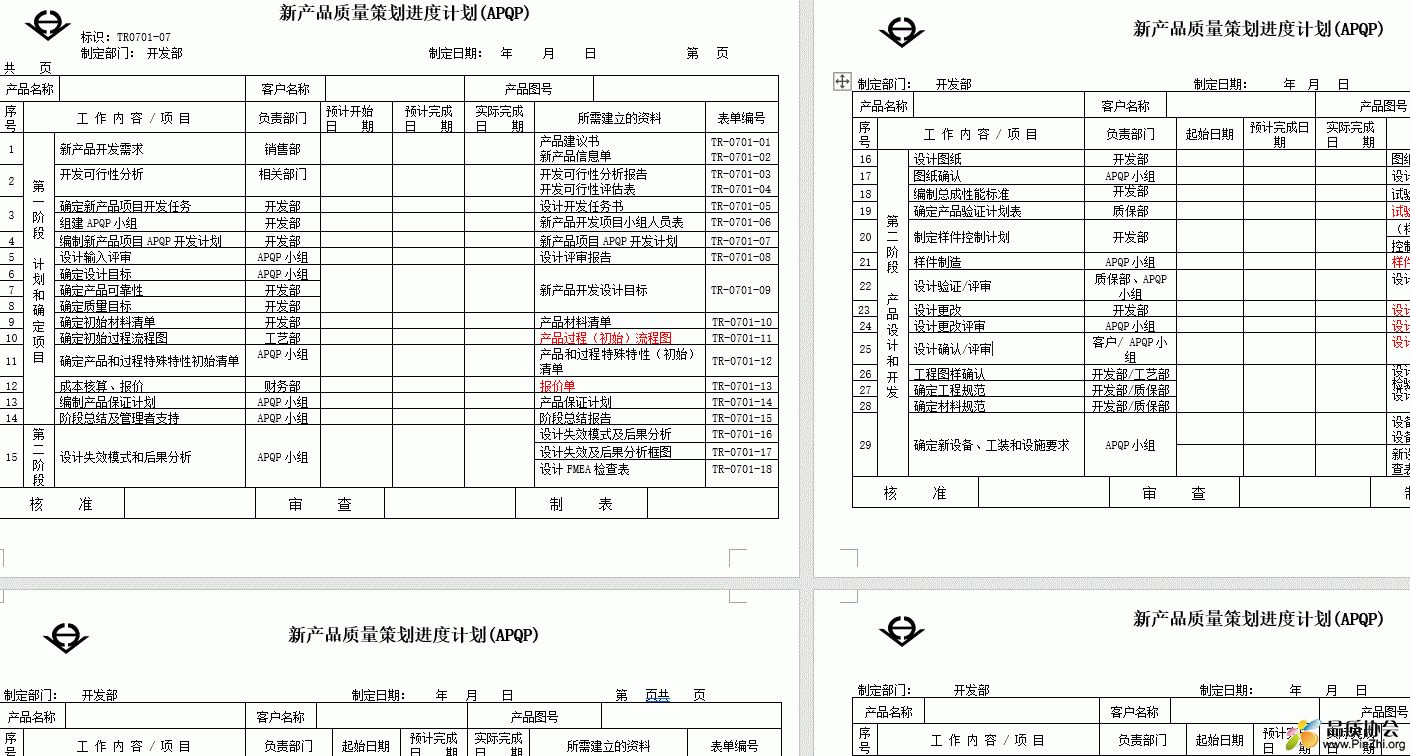
Task: Select 编制总成性能标准 work item
Action: 961,194
